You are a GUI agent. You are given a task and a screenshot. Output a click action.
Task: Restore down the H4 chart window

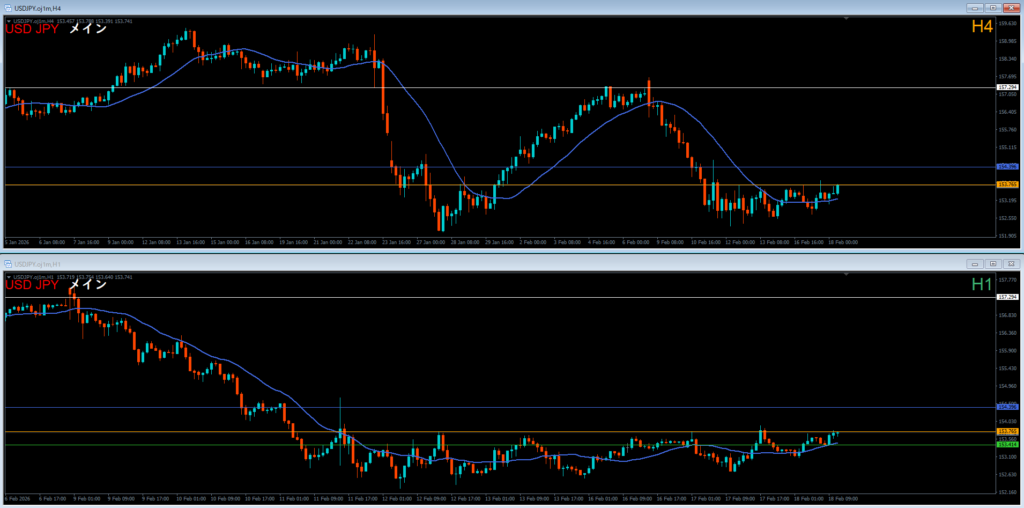(992, 8)
